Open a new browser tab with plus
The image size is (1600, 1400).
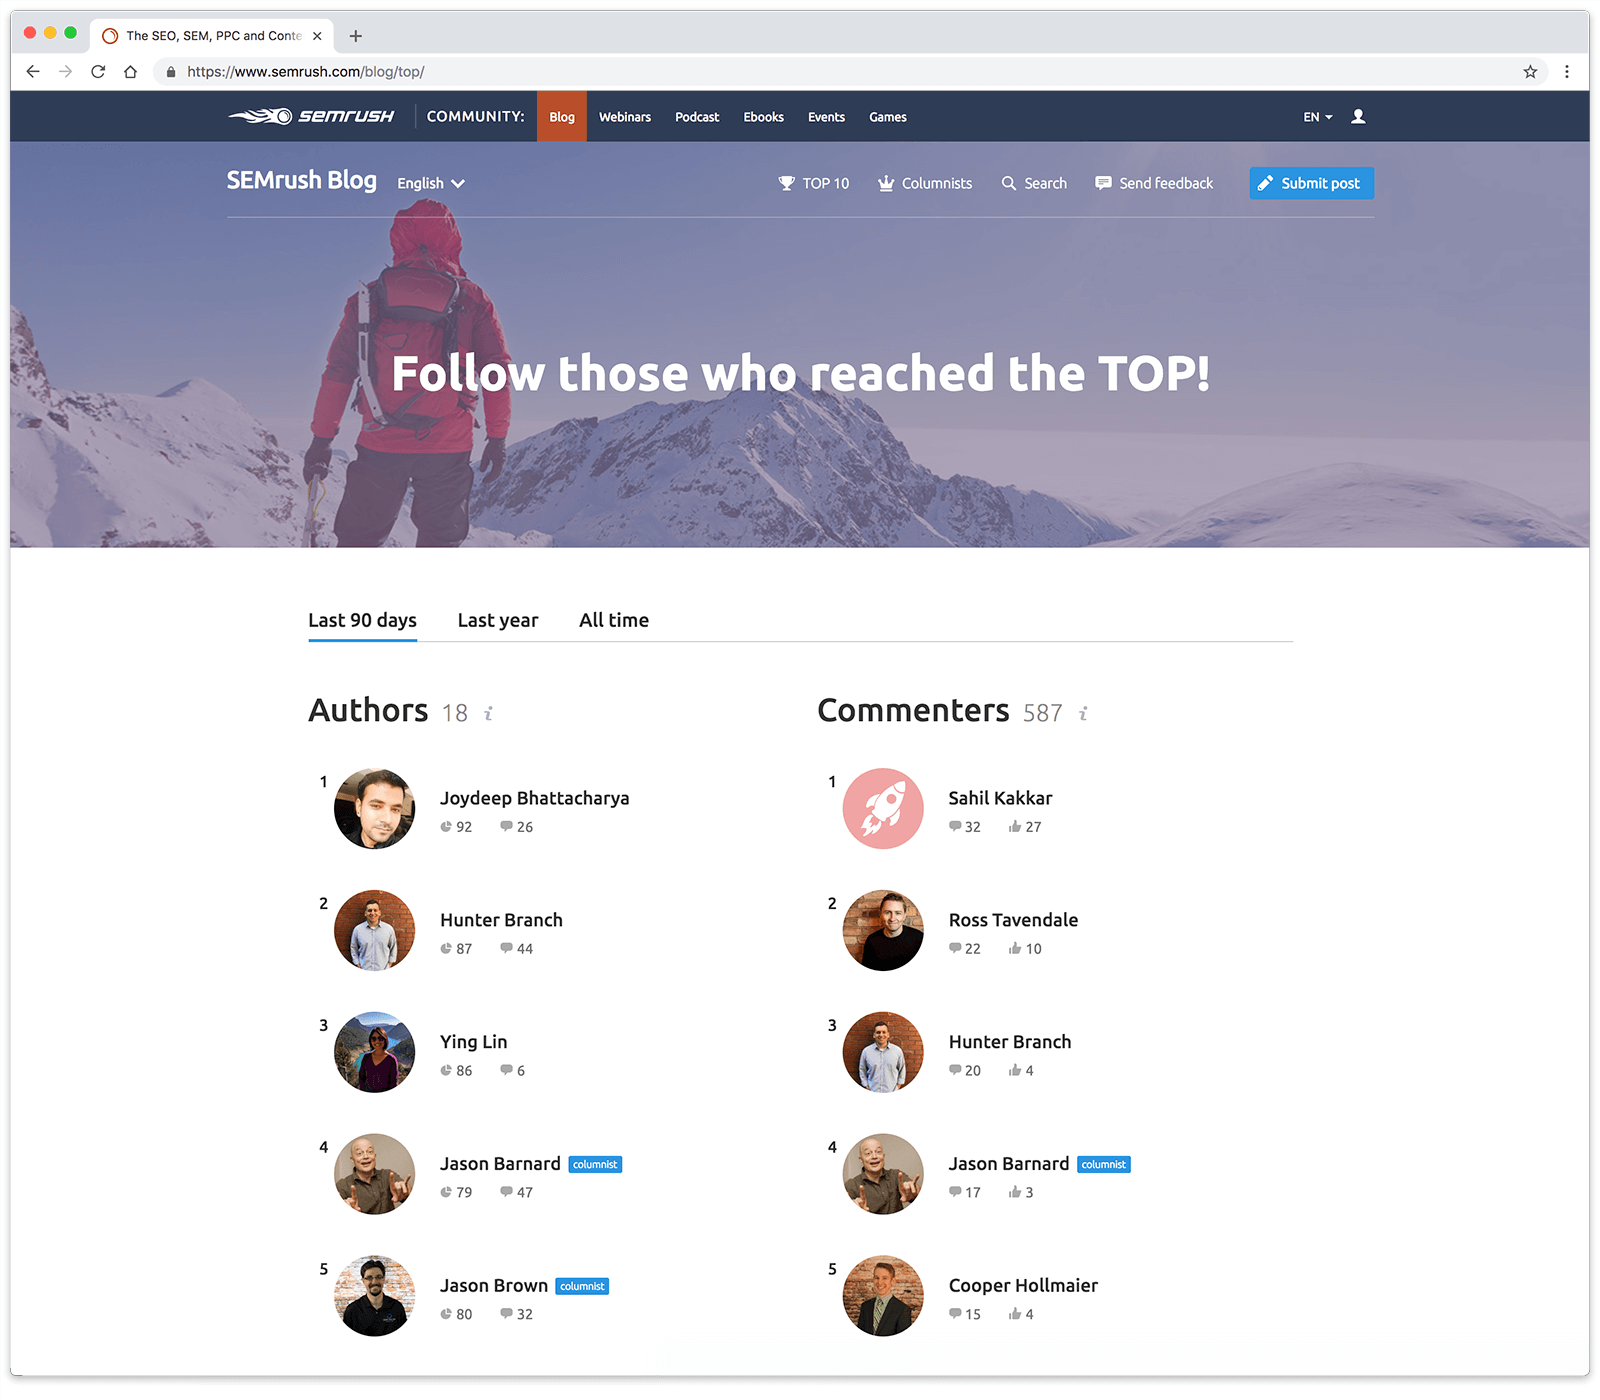point(355,36)
